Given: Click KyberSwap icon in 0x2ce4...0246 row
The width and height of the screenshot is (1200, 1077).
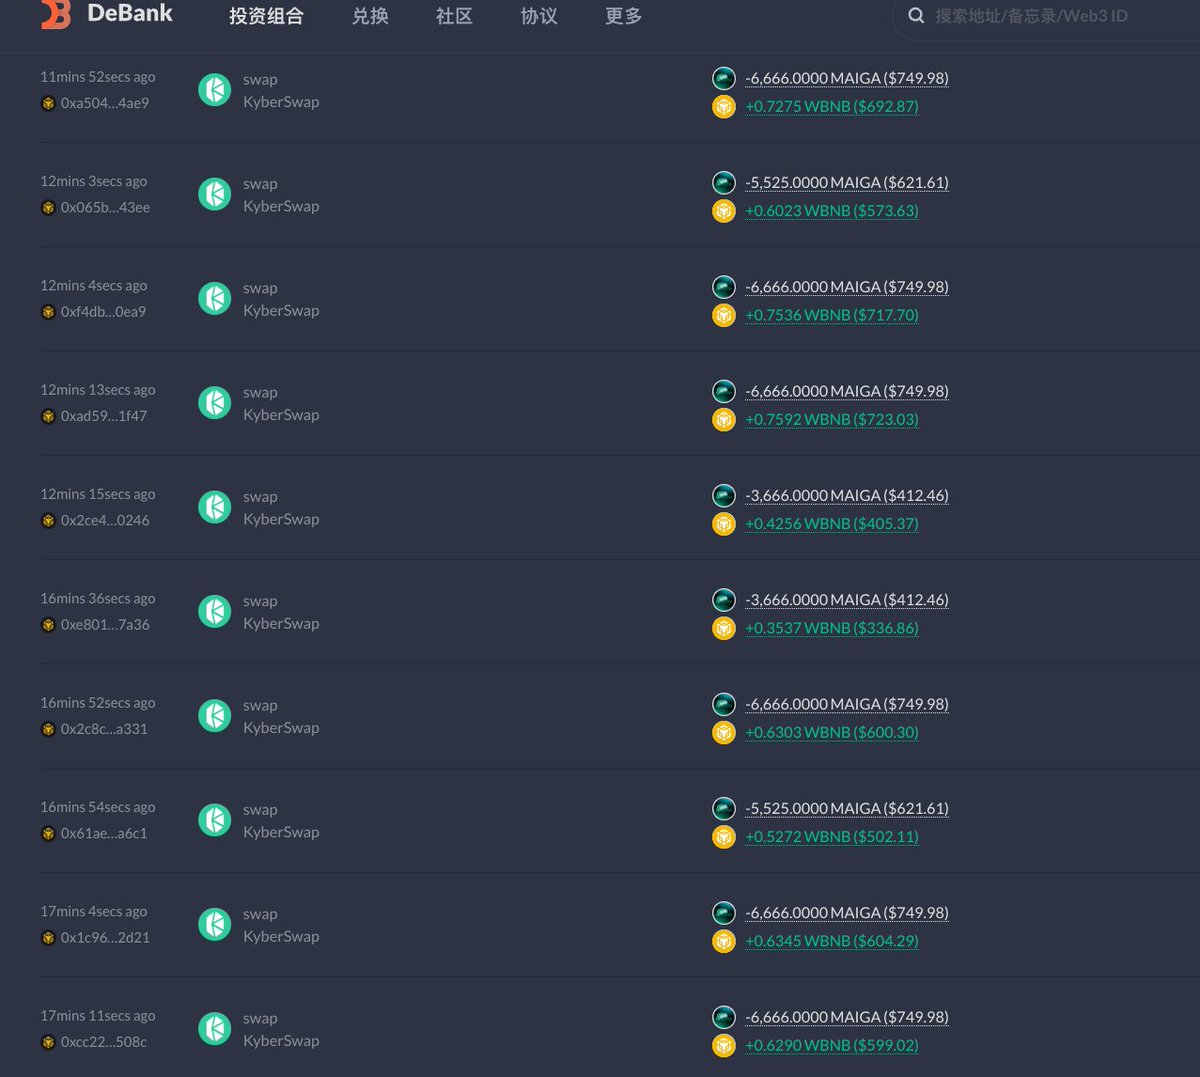Looking at the screenshot, I should [x=215, y=507].
